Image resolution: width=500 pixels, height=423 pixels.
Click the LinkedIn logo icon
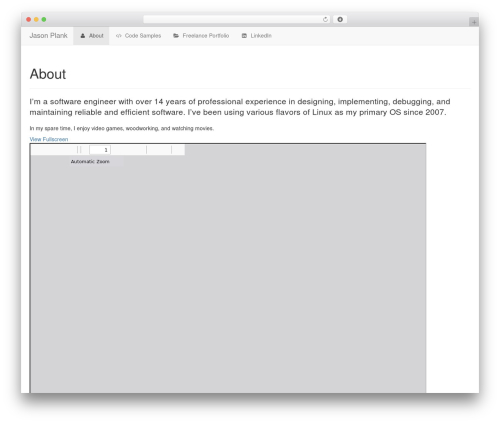coord(244,36)
